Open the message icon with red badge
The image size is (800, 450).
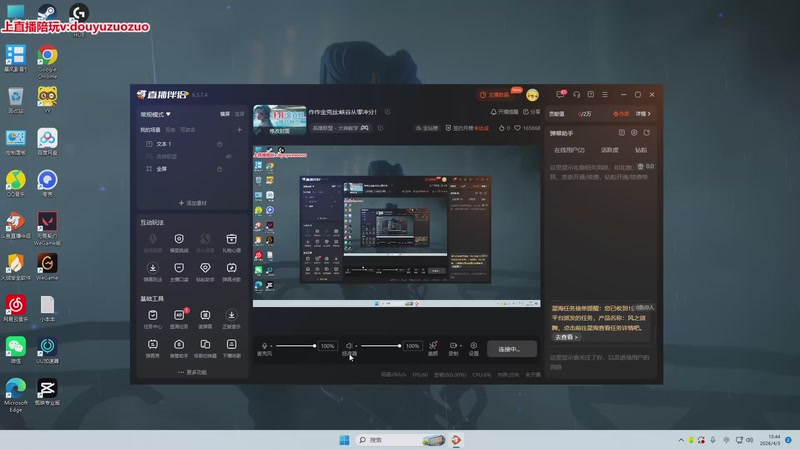pyautogui.click(x=561, y=94)
